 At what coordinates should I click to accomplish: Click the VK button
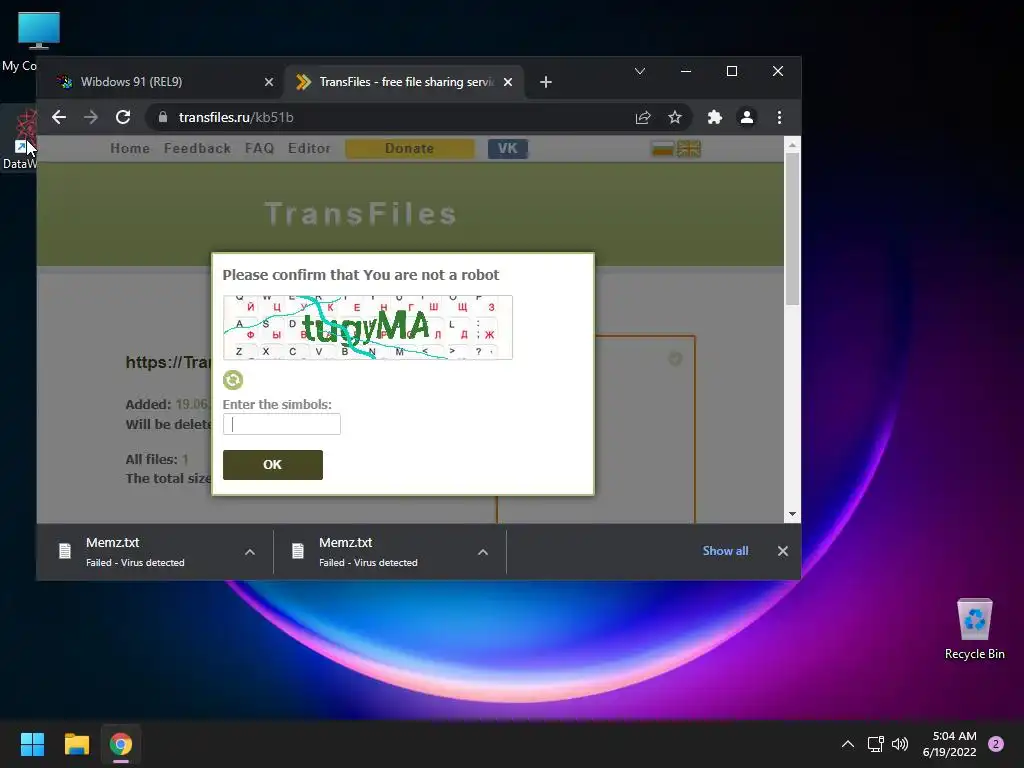pyautogui.click(x=507, y=148)
